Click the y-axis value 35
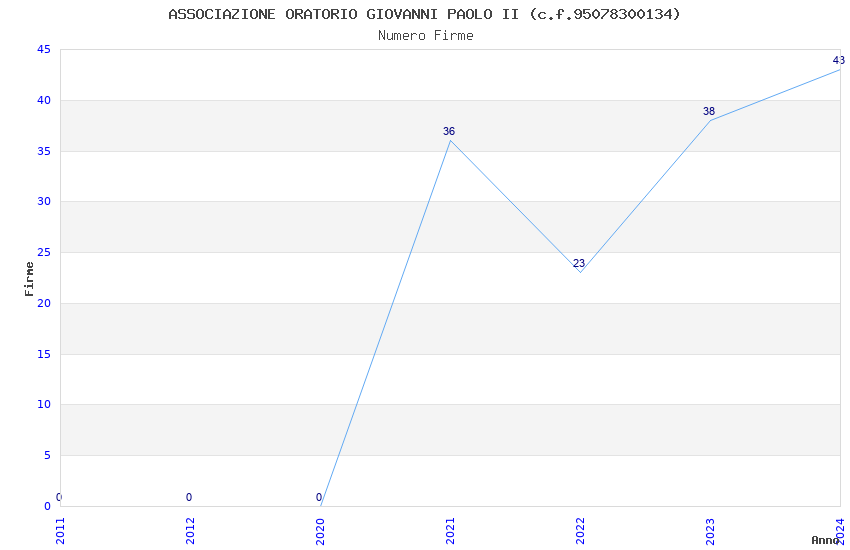Viewport: 850px width, 550px height. point(44,151)
